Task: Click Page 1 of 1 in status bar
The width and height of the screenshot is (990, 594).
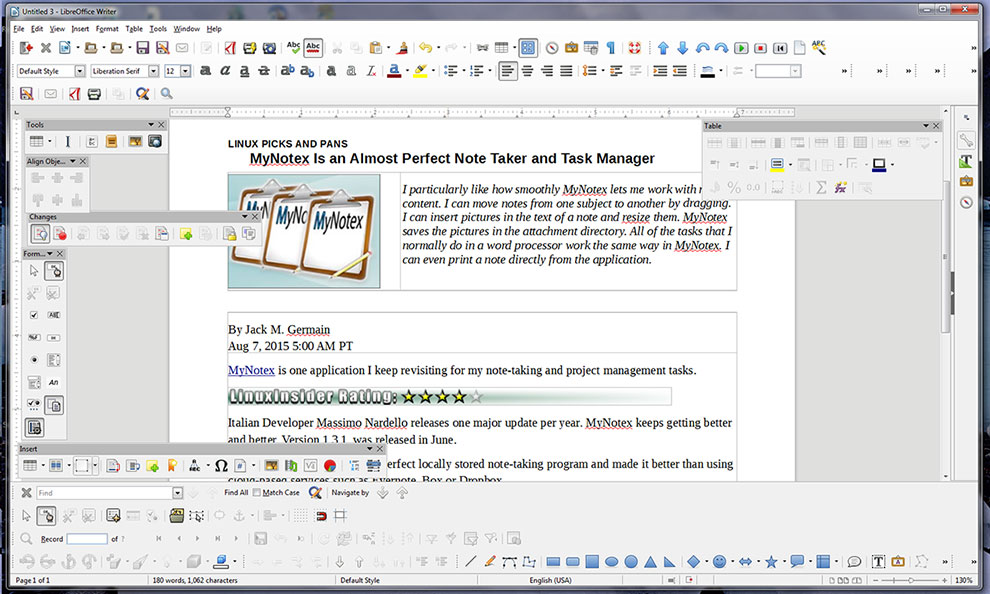Action: tap(33, 580)
